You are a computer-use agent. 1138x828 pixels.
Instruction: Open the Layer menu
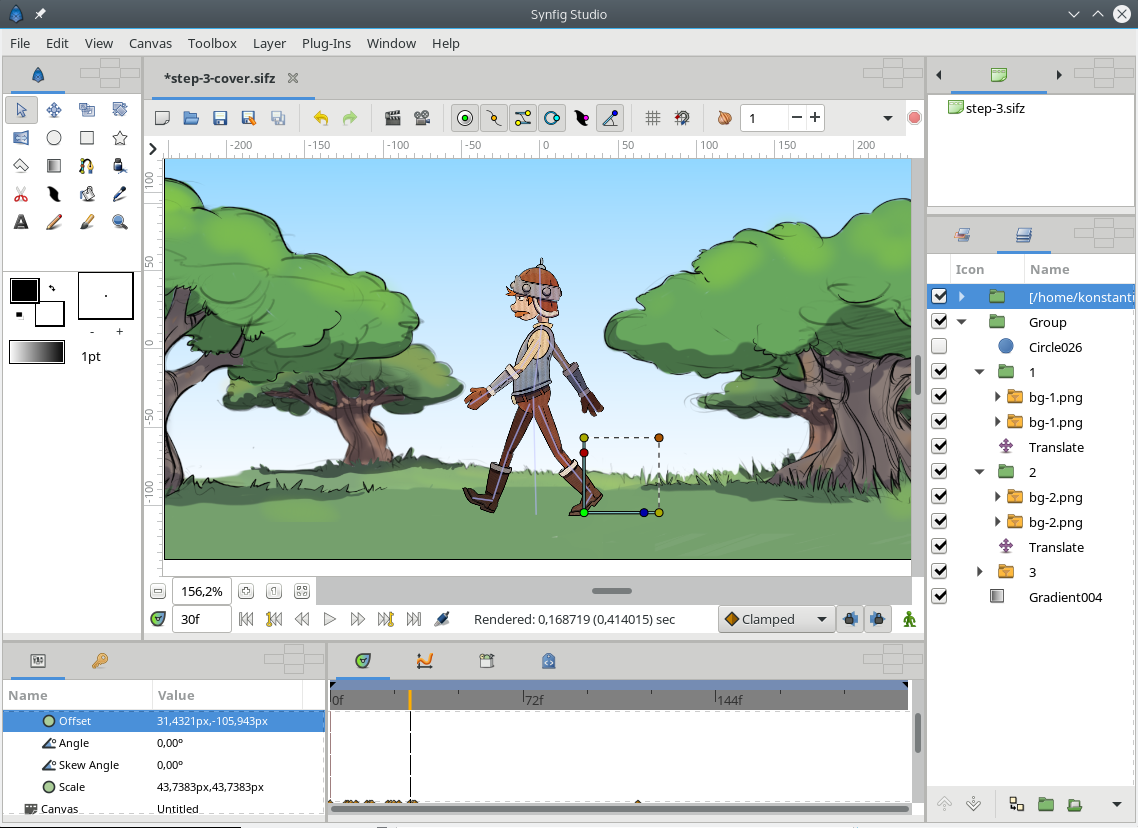coord(269,43)
